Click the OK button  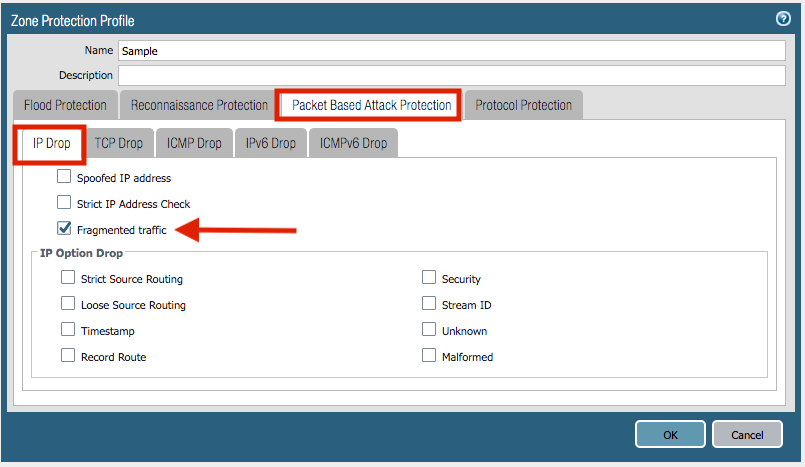coord(670,435)
